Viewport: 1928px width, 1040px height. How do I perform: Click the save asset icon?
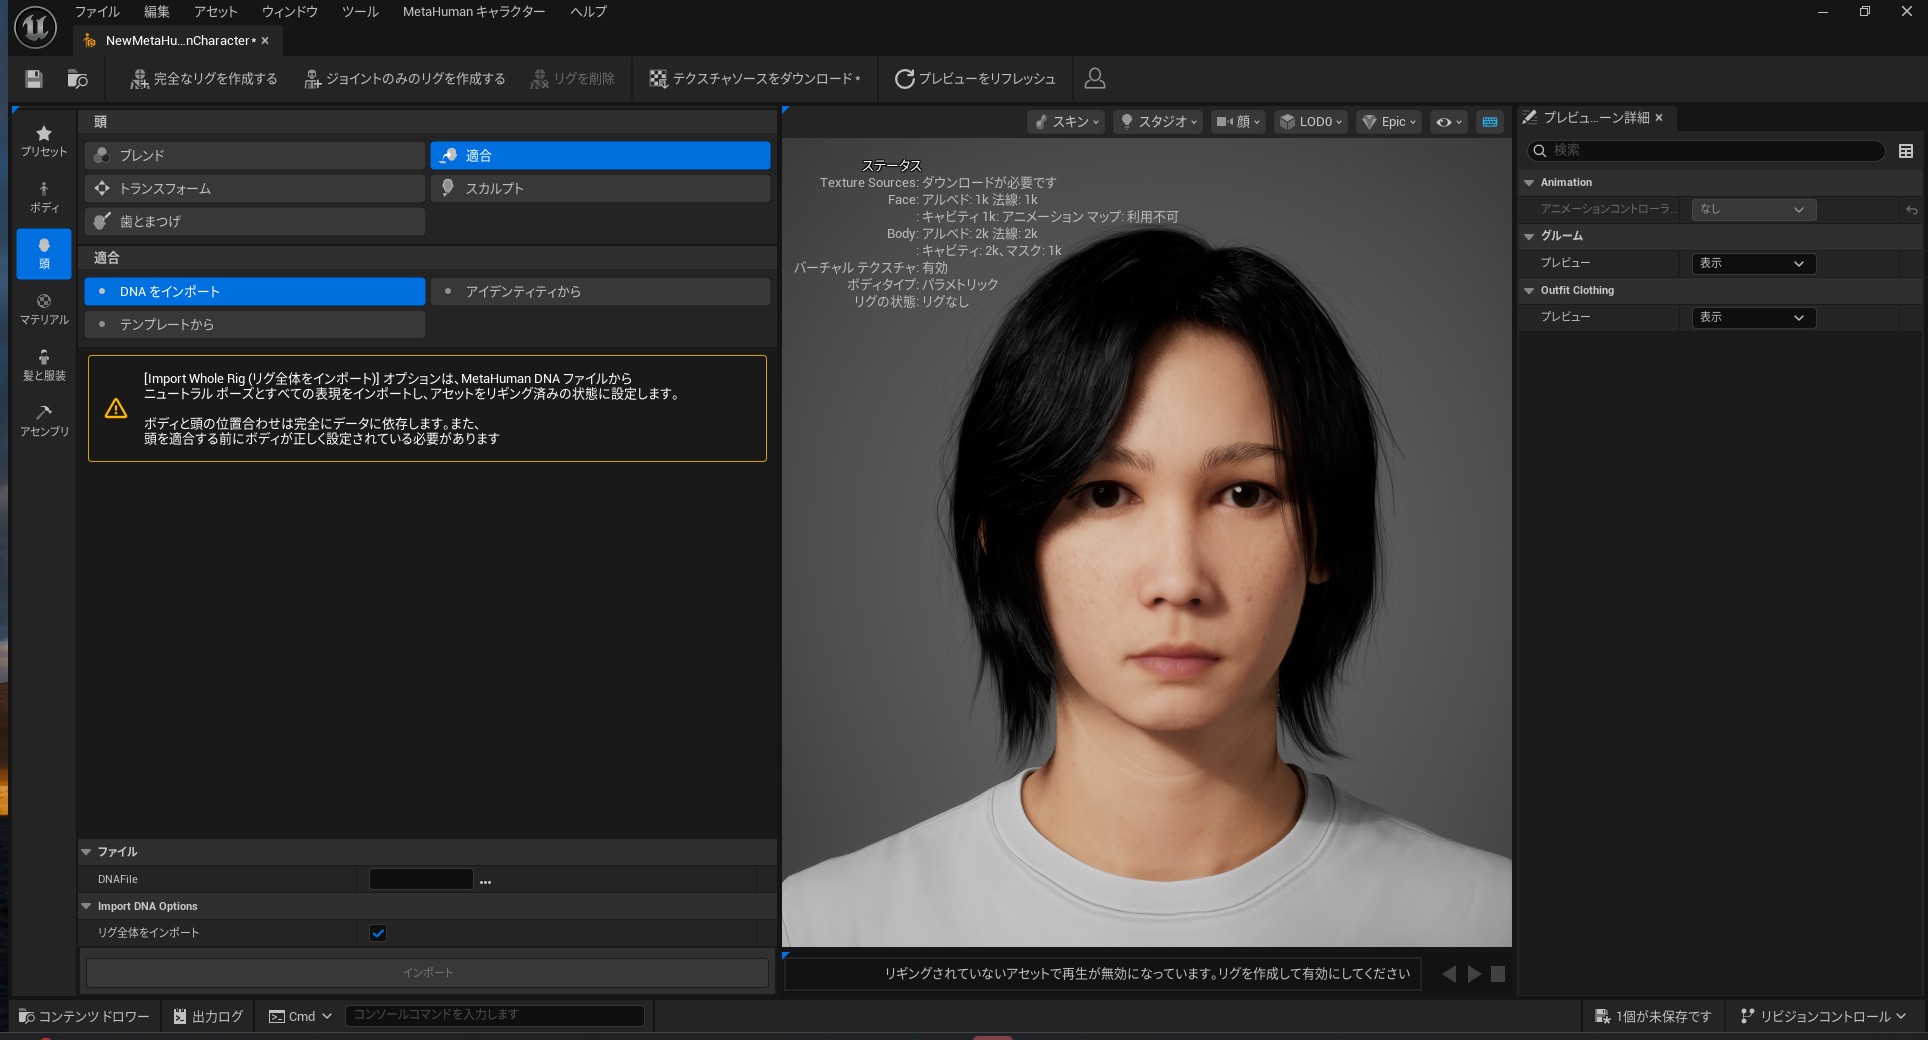(34, 79)
